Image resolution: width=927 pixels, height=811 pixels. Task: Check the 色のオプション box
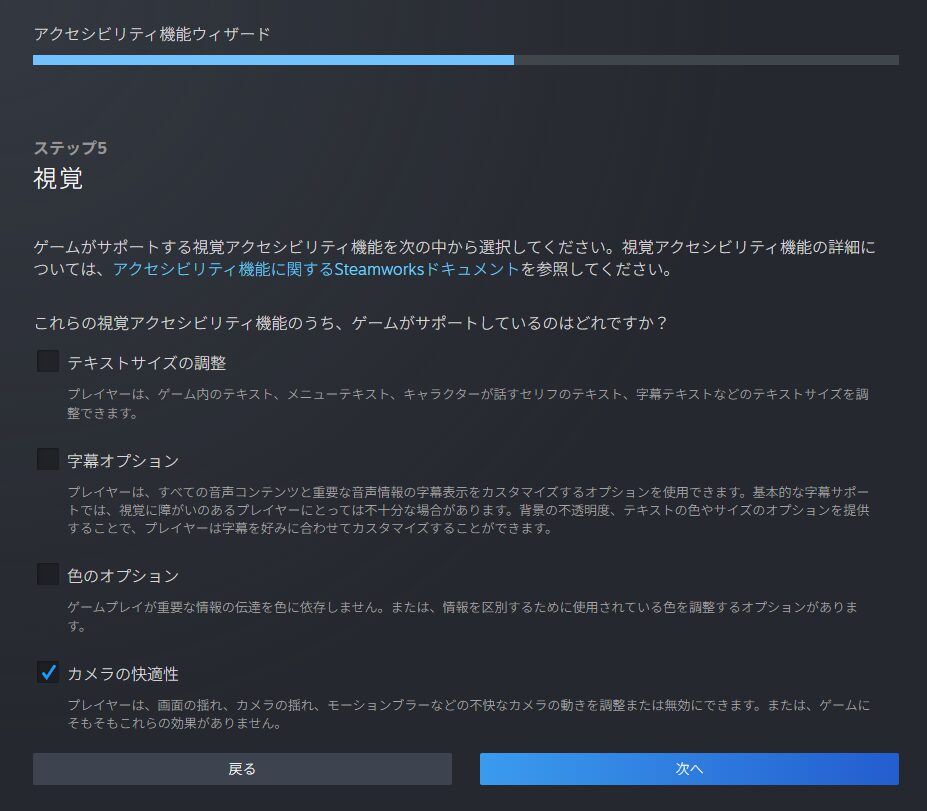coord(48,574)
